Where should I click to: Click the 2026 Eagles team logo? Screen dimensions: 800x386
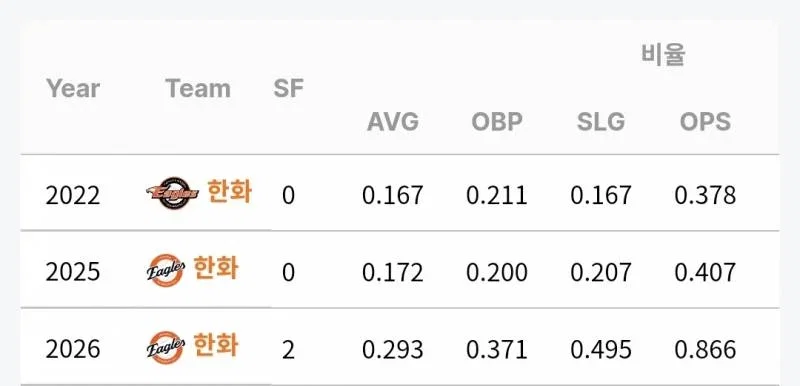point(166,348)
